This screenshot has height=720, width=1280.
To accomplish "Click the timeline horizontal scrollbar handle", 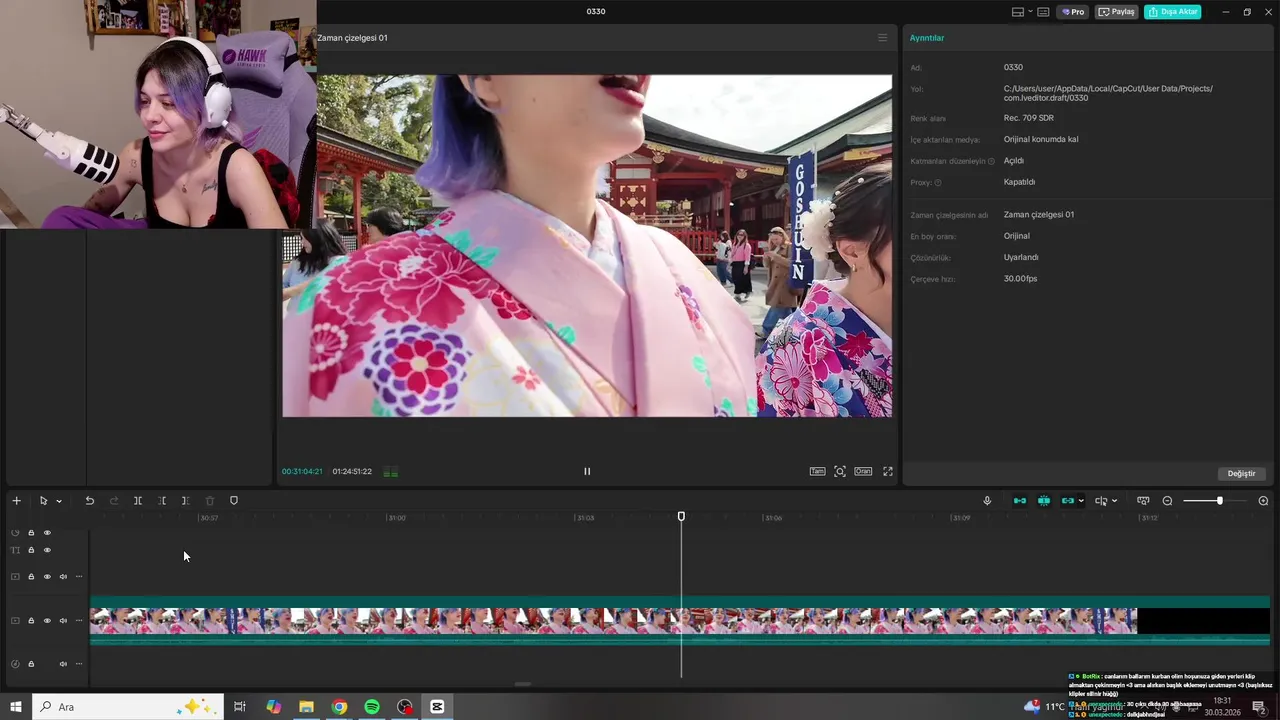I will point(523,685).
